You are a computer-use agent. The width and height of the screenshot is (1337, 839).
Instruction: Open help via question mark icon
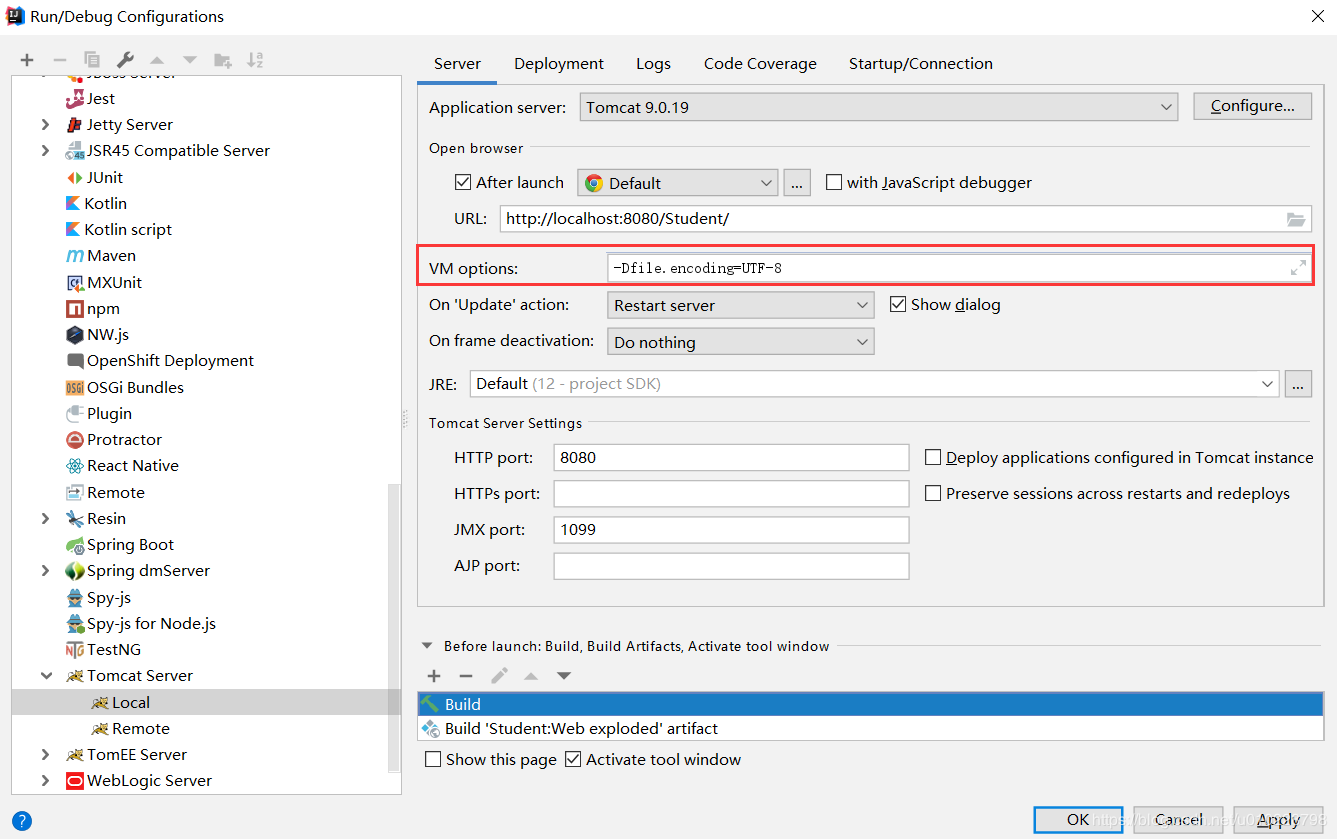[21, 821]
